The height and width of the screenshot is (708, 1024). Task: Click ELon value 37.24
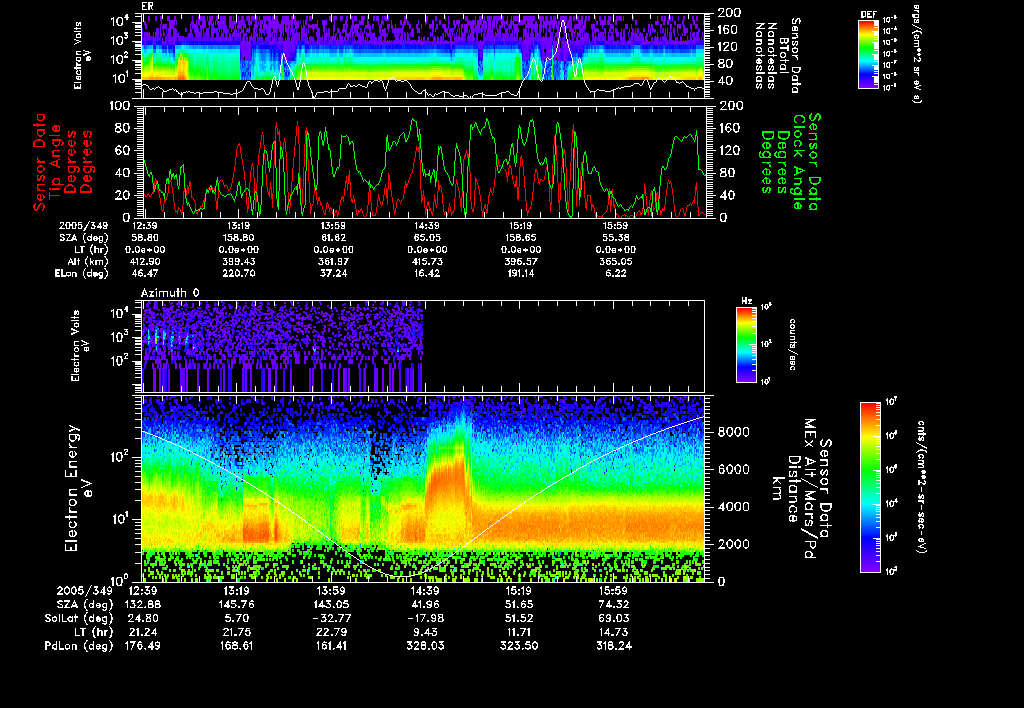333,274
